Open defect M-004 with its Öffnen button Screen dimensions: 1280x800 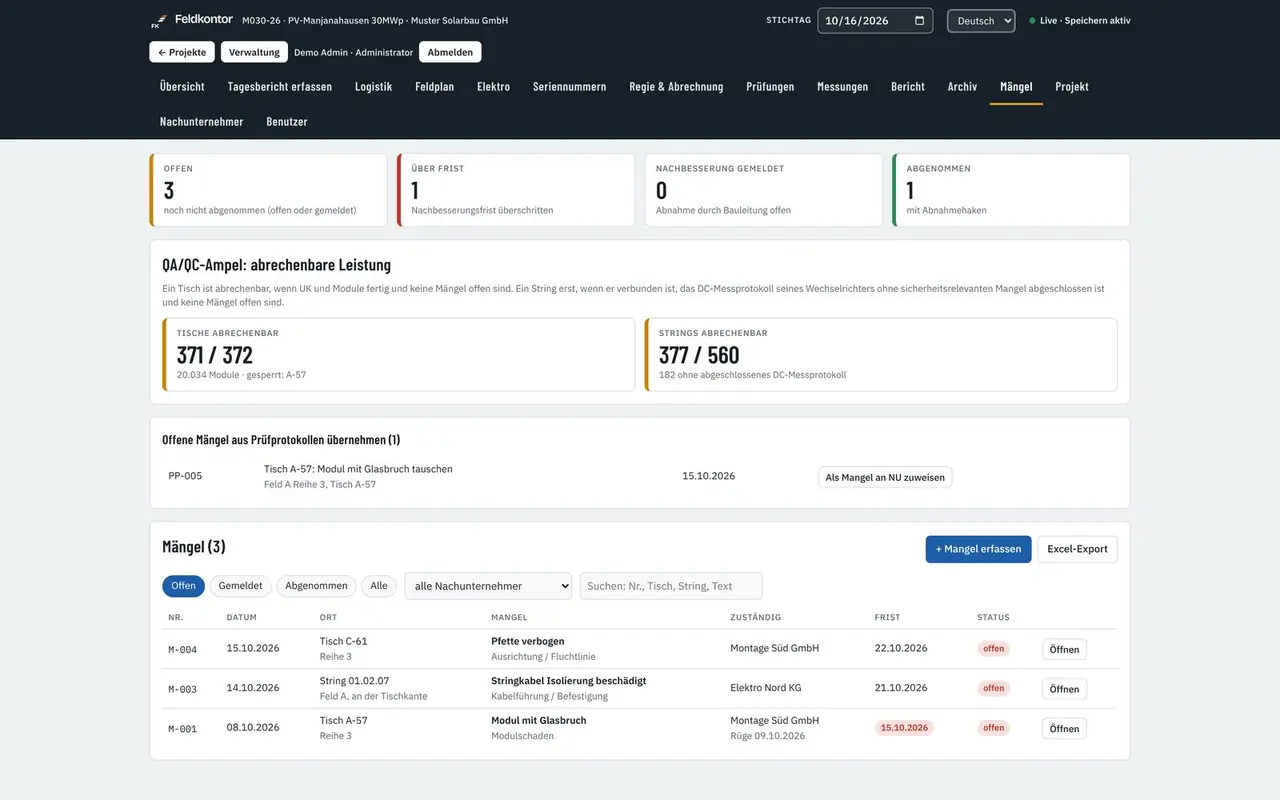(1064, 649)
